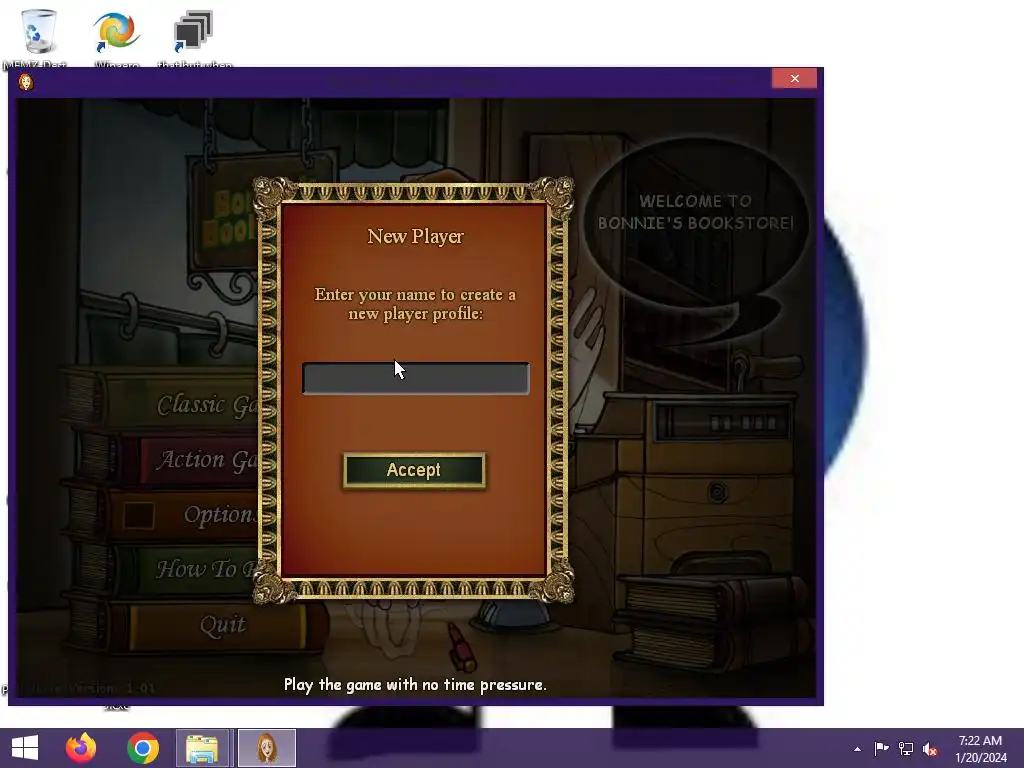Click the game window's title bar icon
This screenshot has height=768, width=1024.
point(25,82)
